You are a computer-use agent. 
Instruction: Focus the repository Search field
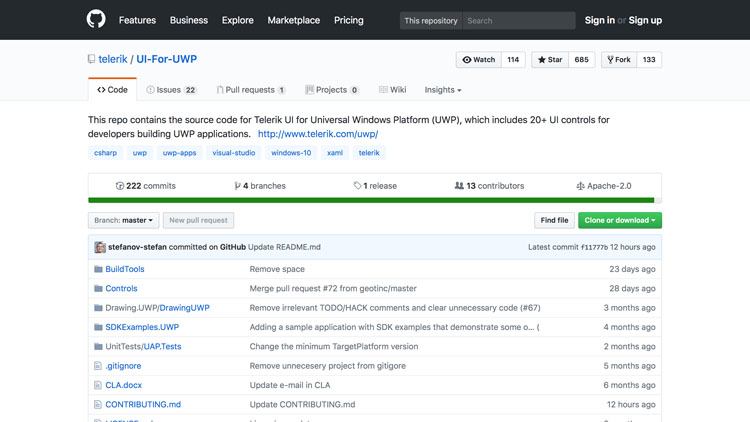click(x=518, y=21)
